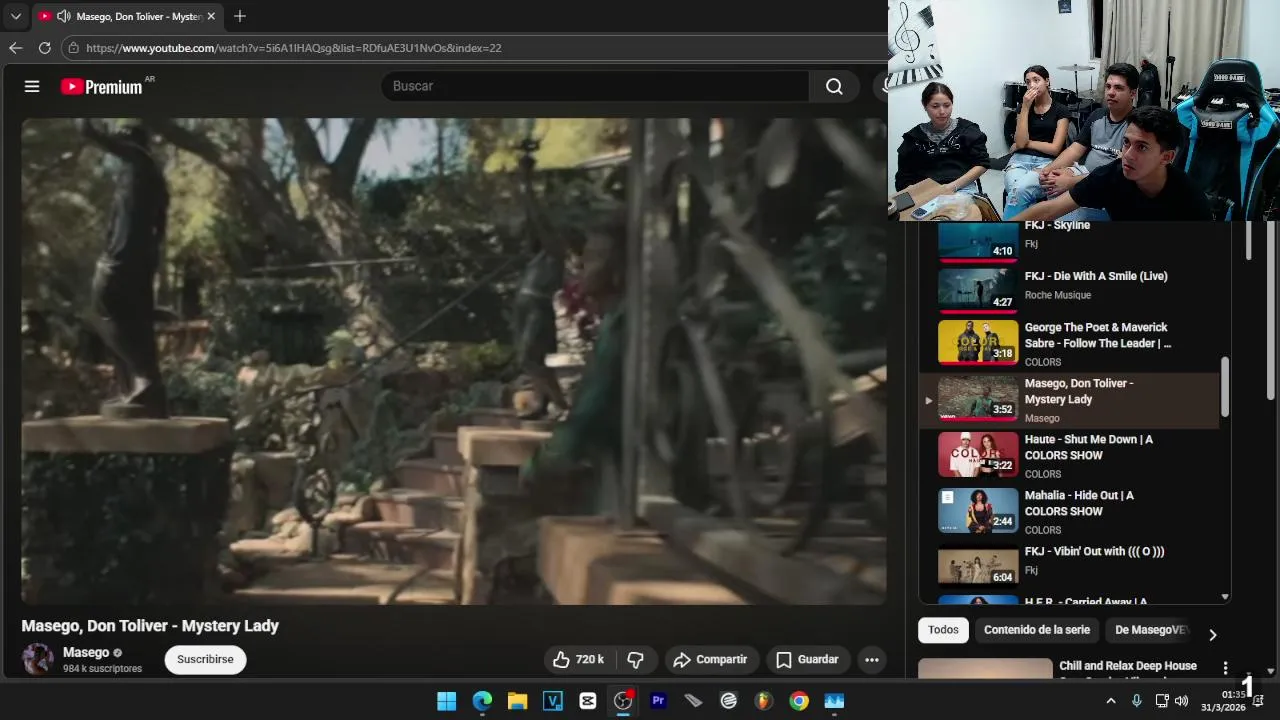Show more filter chips with right chevron
The image size is (1280, 720).
pos(1212,635)
